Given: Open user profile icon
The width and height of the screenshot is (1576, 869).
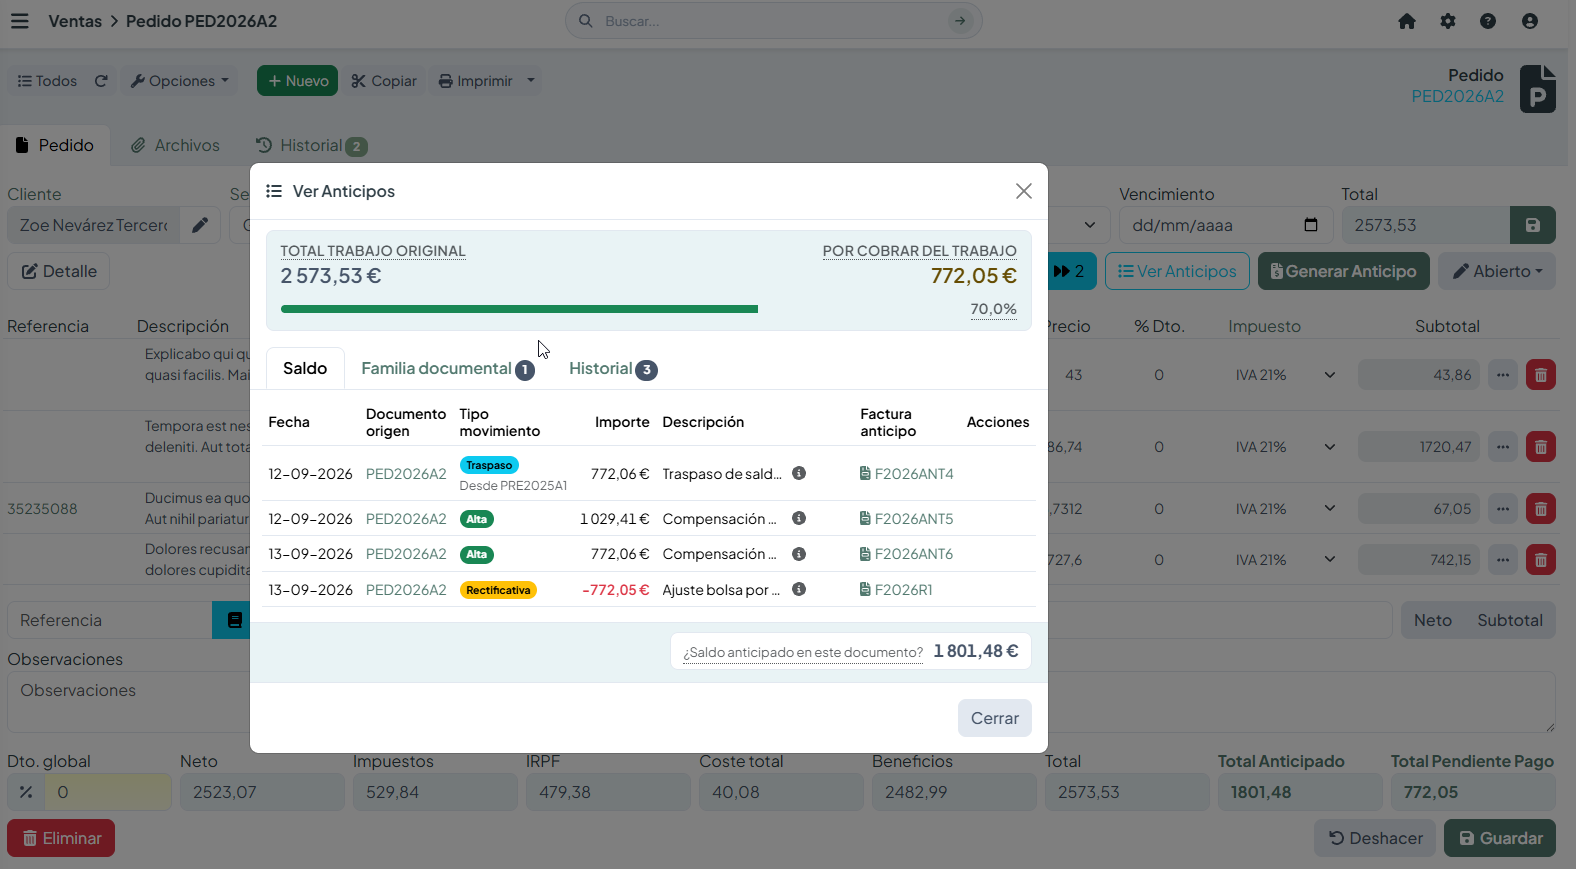Looking at the screenshot, I should pos(1530,21).
